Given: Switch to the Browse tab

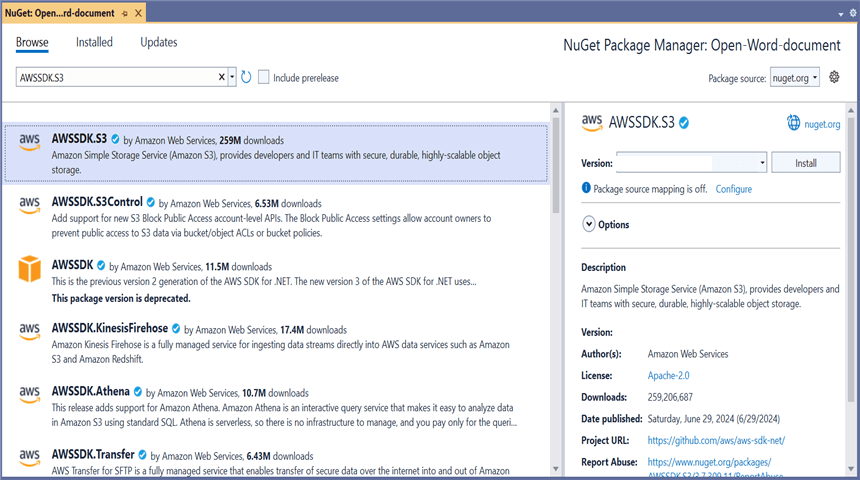Looking at the screenshot, I should click(32, 42).
